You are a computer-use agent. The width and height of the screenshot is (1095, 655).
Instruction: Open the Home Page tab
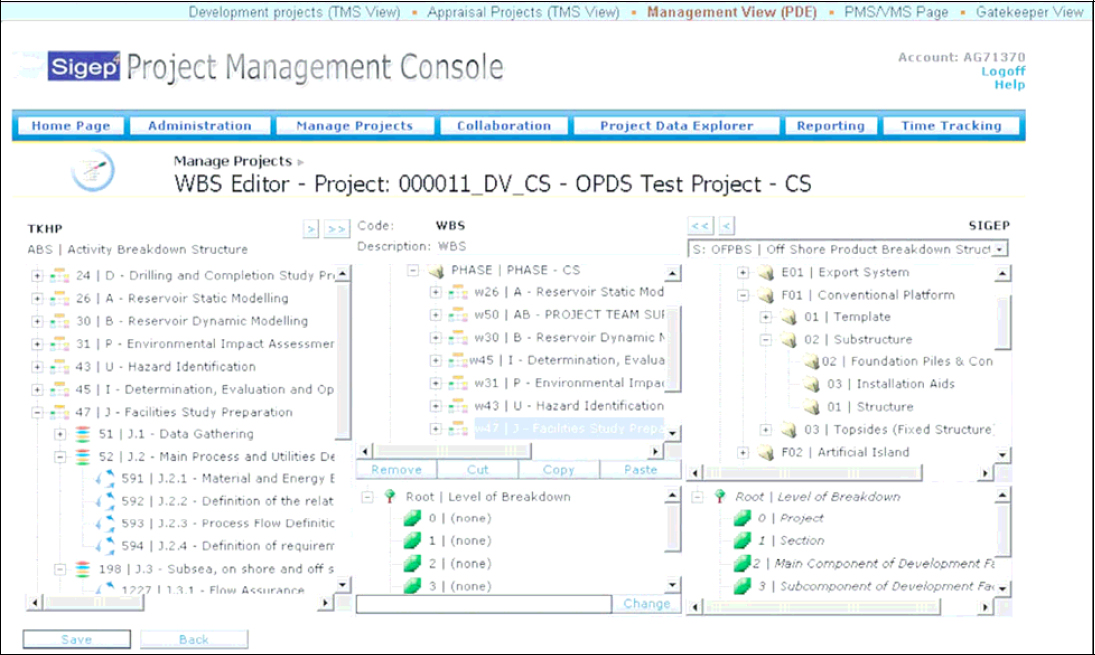[71, 126]
